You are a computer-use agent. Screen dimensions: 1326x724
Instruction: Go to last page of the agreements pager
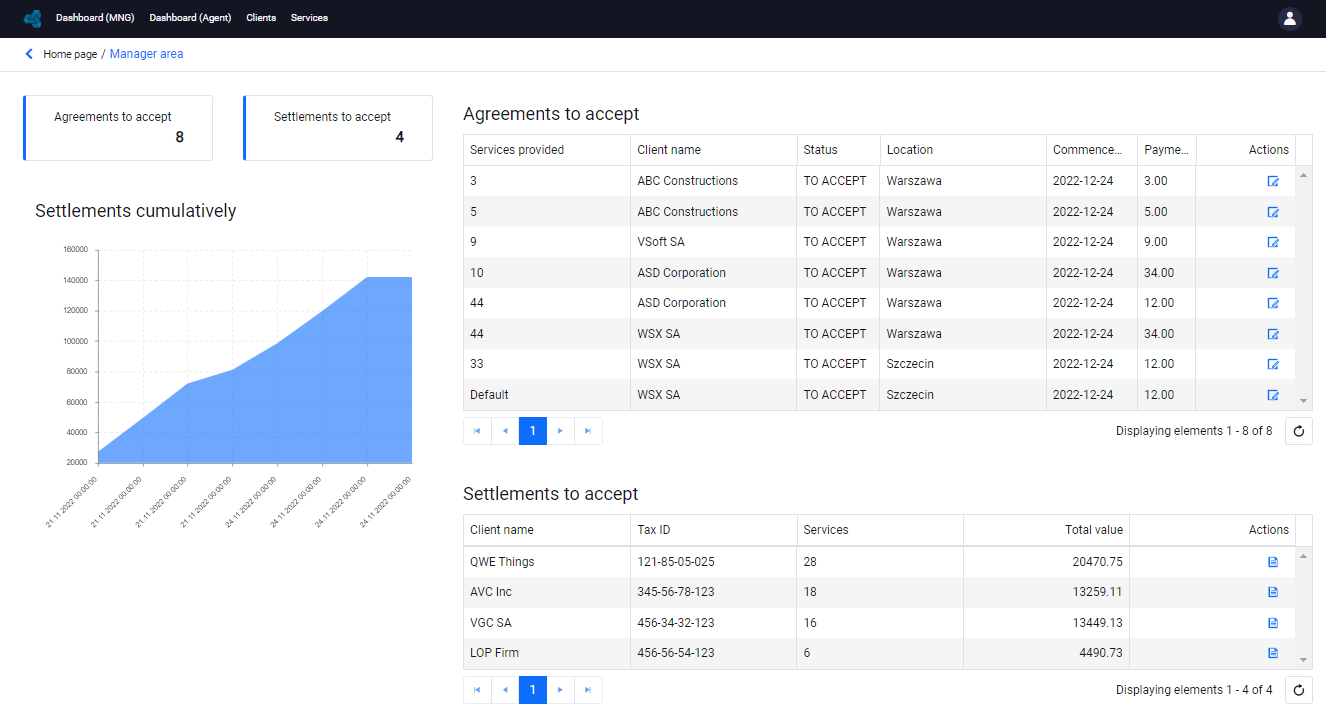pos(588,431)
